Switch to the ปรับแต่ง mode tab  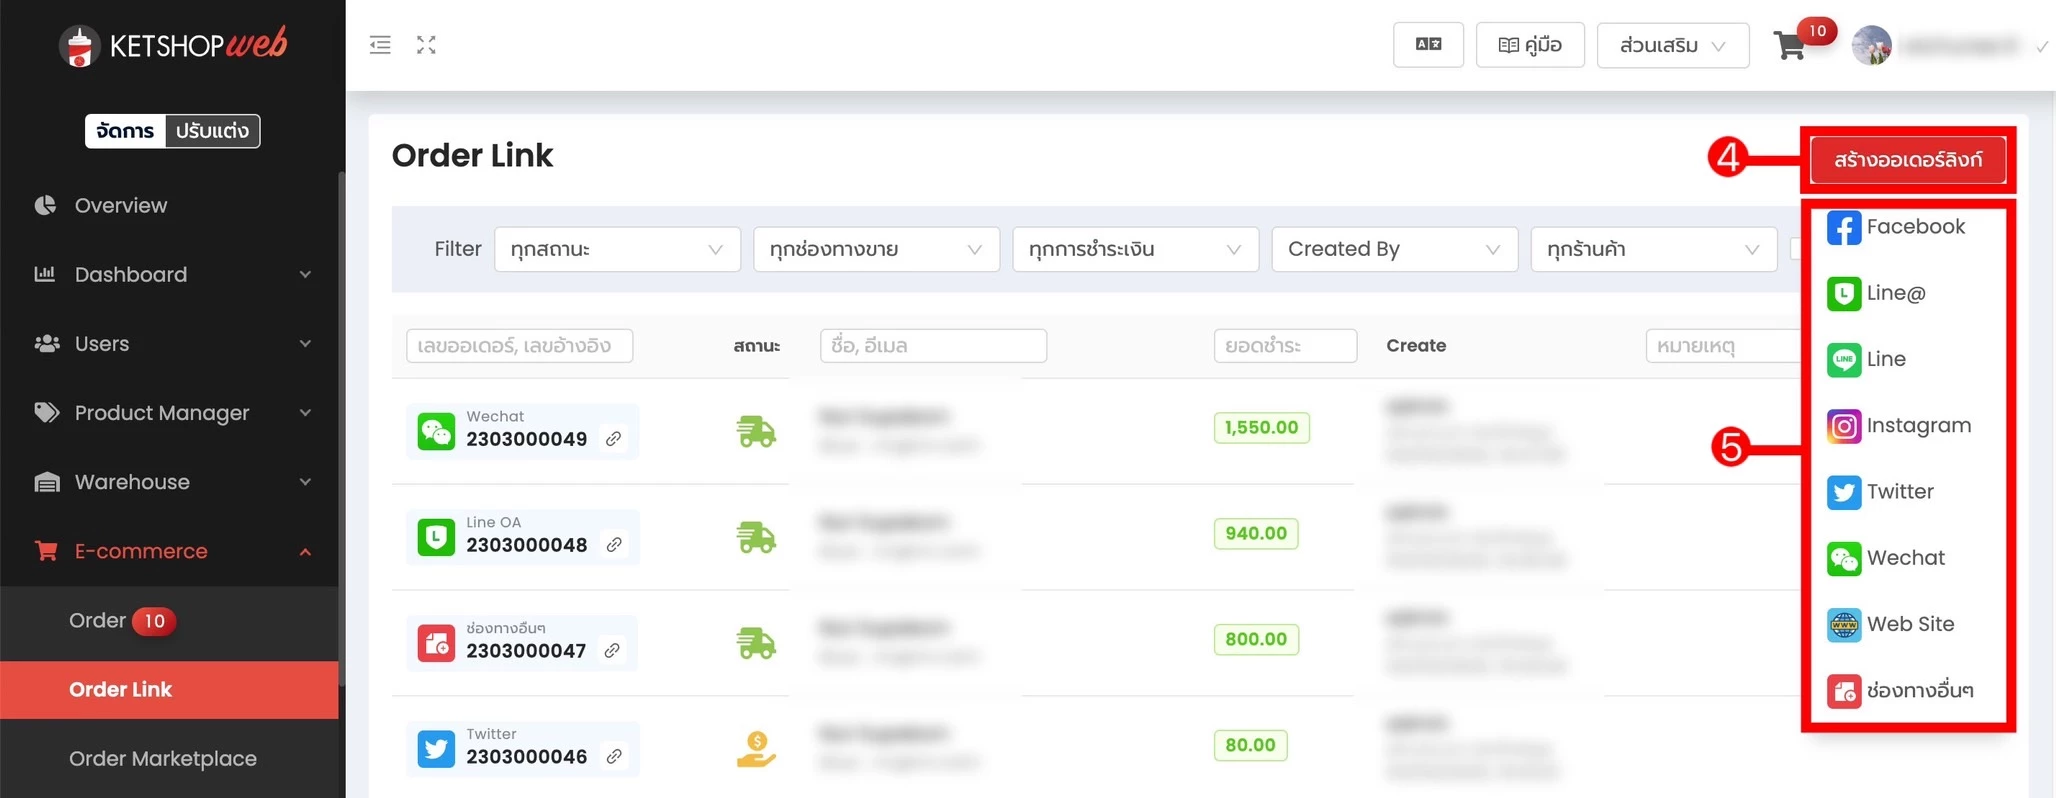click(x=212, y=131)
